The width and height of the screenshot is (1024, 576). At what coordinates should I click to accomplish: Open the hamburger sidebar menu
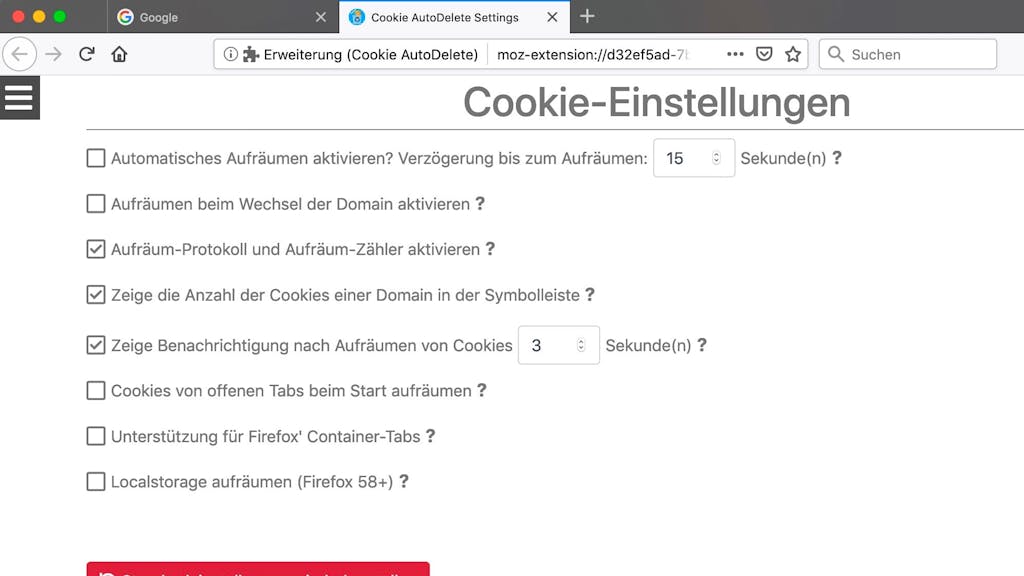click(20, 98)
